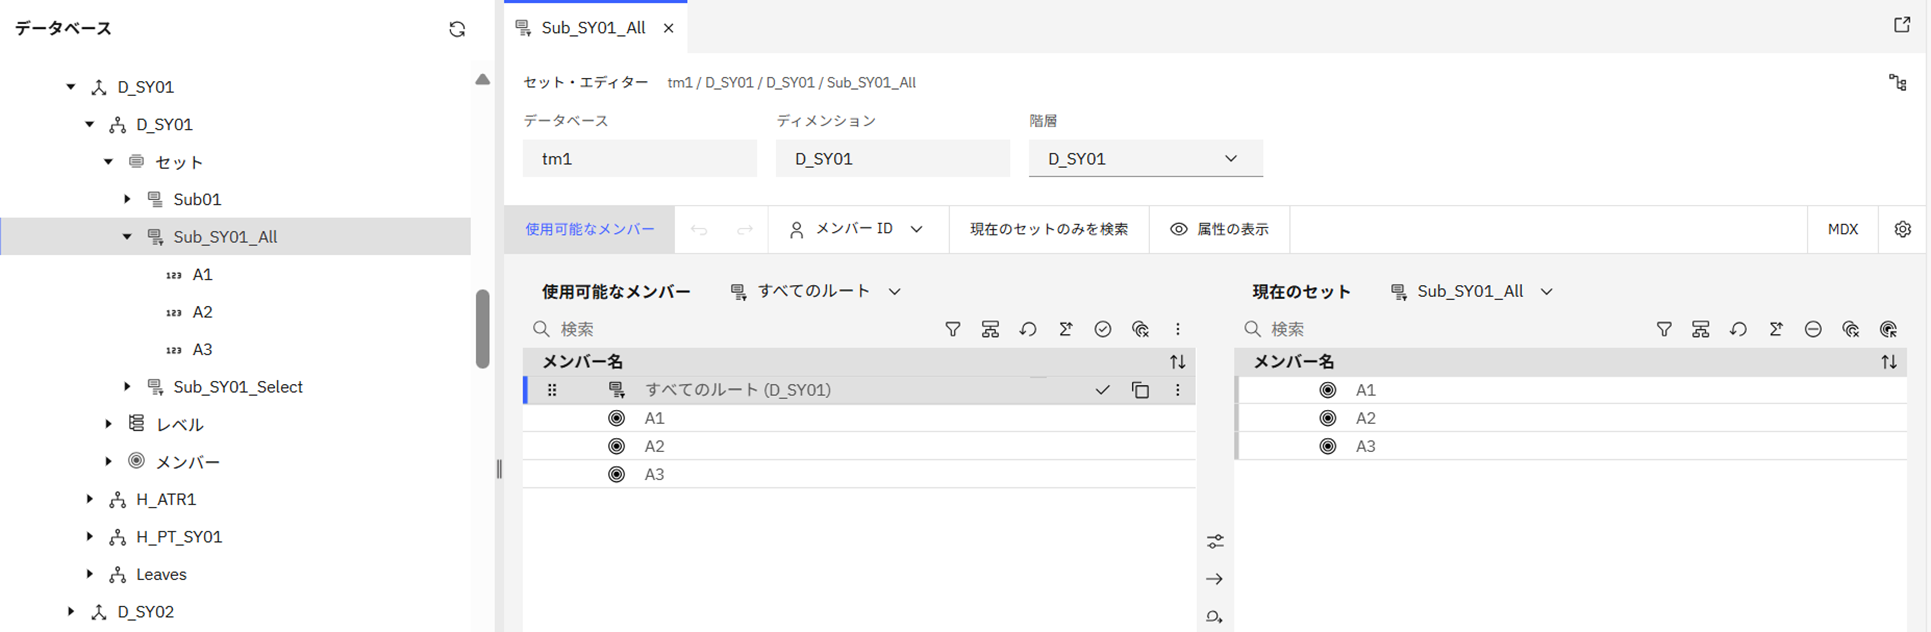
Task: Click the database tree scrollbar thumb
Action: (x=483, y=329)
